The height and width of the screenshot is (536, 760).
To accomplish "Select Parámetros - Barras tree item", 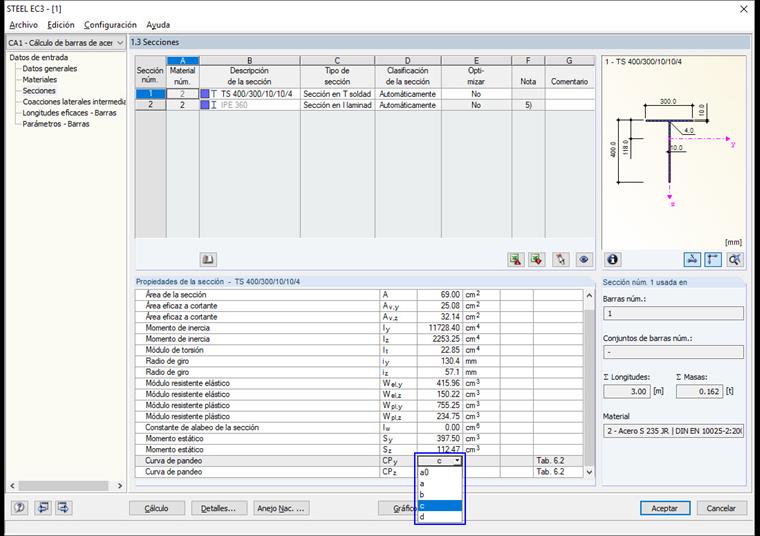I will (56, 124).
